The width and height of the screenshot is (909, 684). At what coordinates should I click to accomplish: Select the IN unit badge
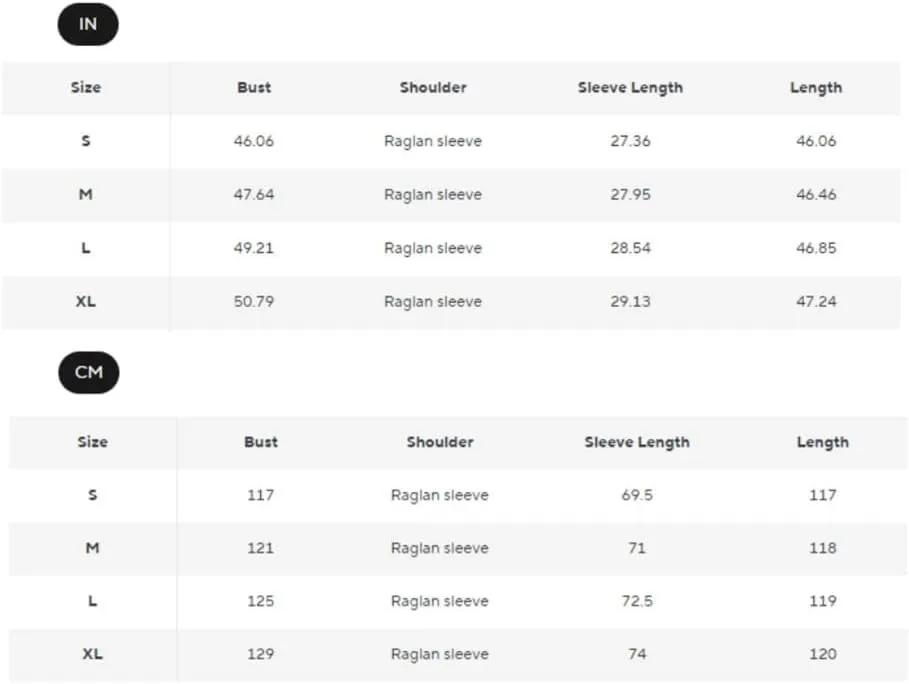tap(88, 24)
